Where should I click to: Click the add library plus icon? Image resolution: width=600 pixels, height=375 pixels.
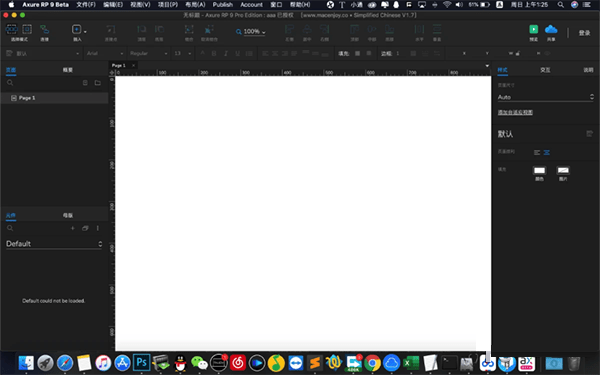72,228
